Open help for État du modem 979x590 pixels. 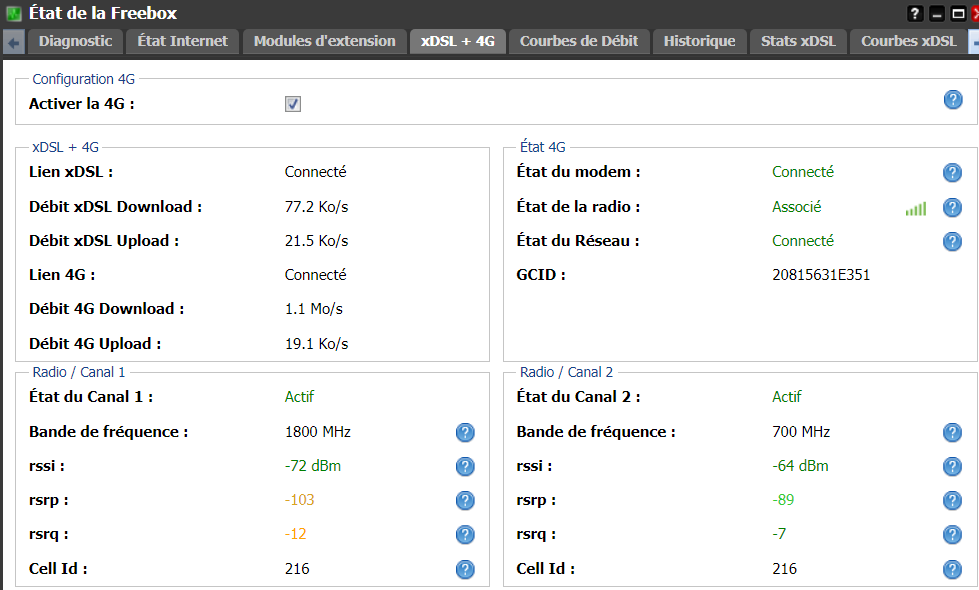(953, 173)
